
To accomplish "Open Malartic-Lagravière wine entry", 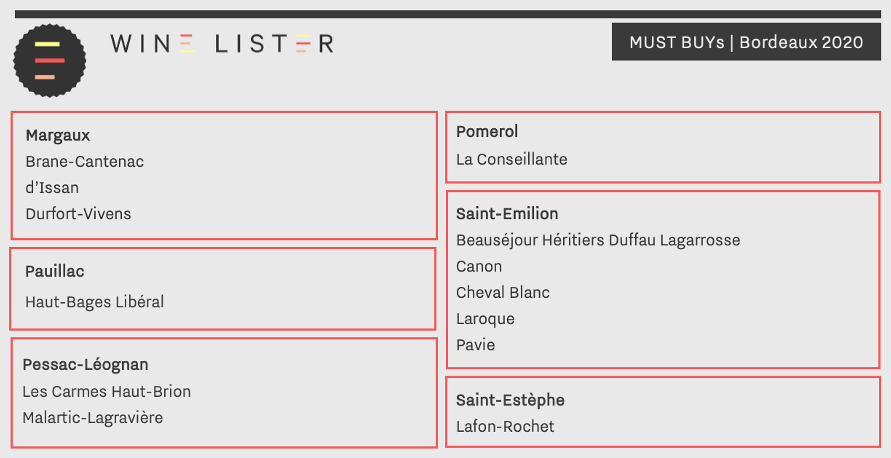I will (93, 418).
